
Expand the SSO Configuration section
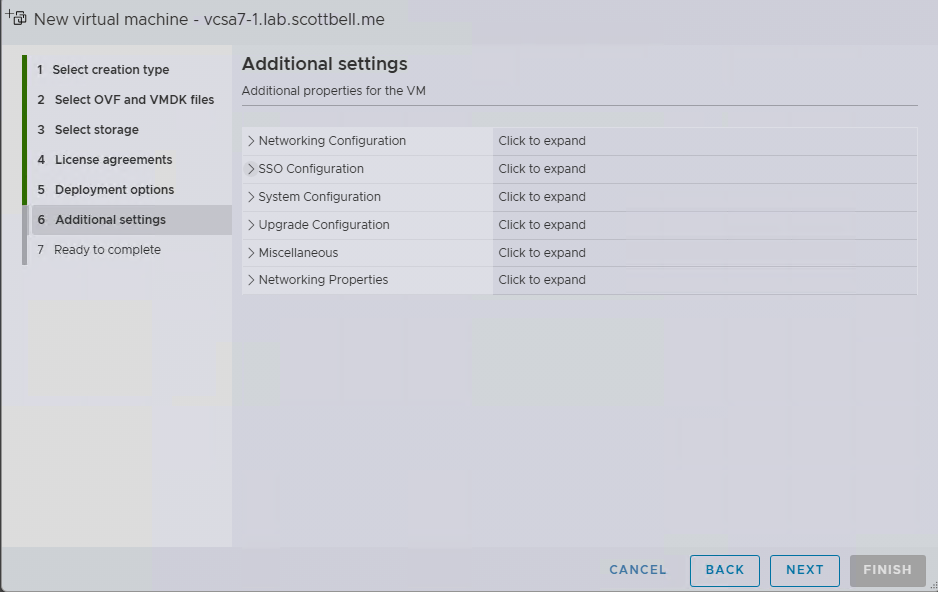point(310,169)
